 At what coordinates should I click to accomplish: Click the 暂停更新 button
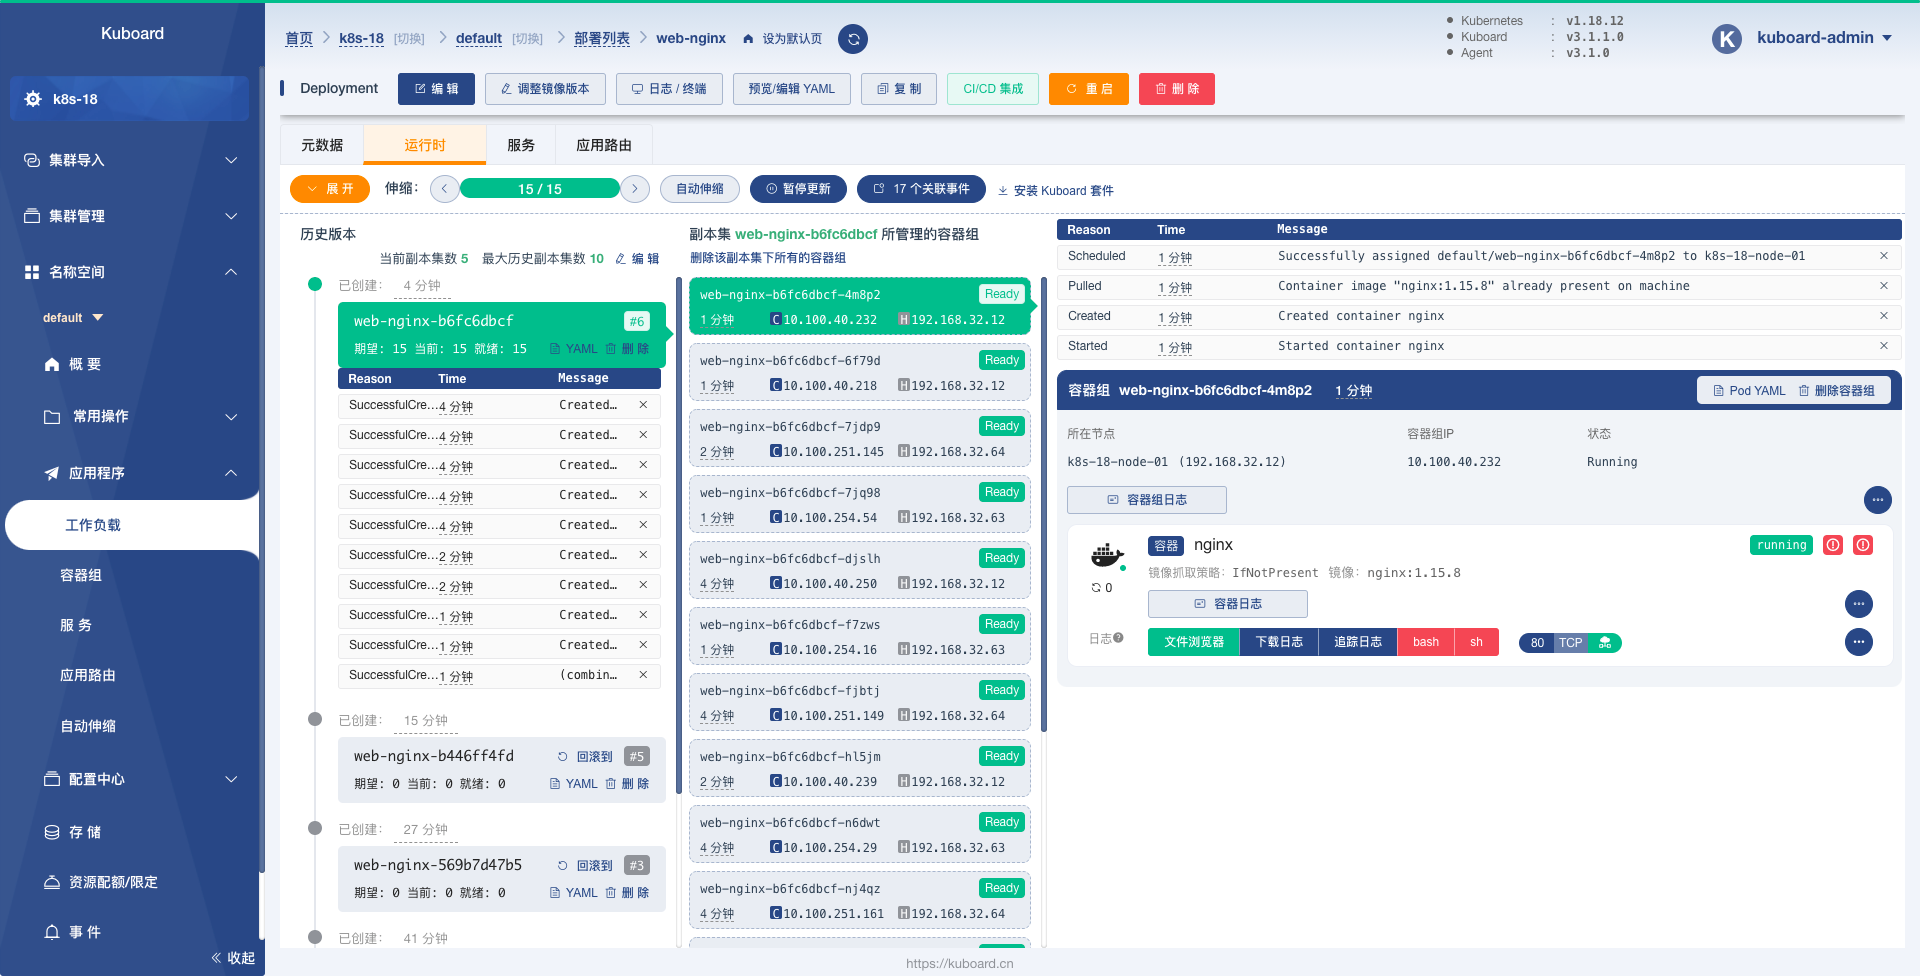coord(798,189)
